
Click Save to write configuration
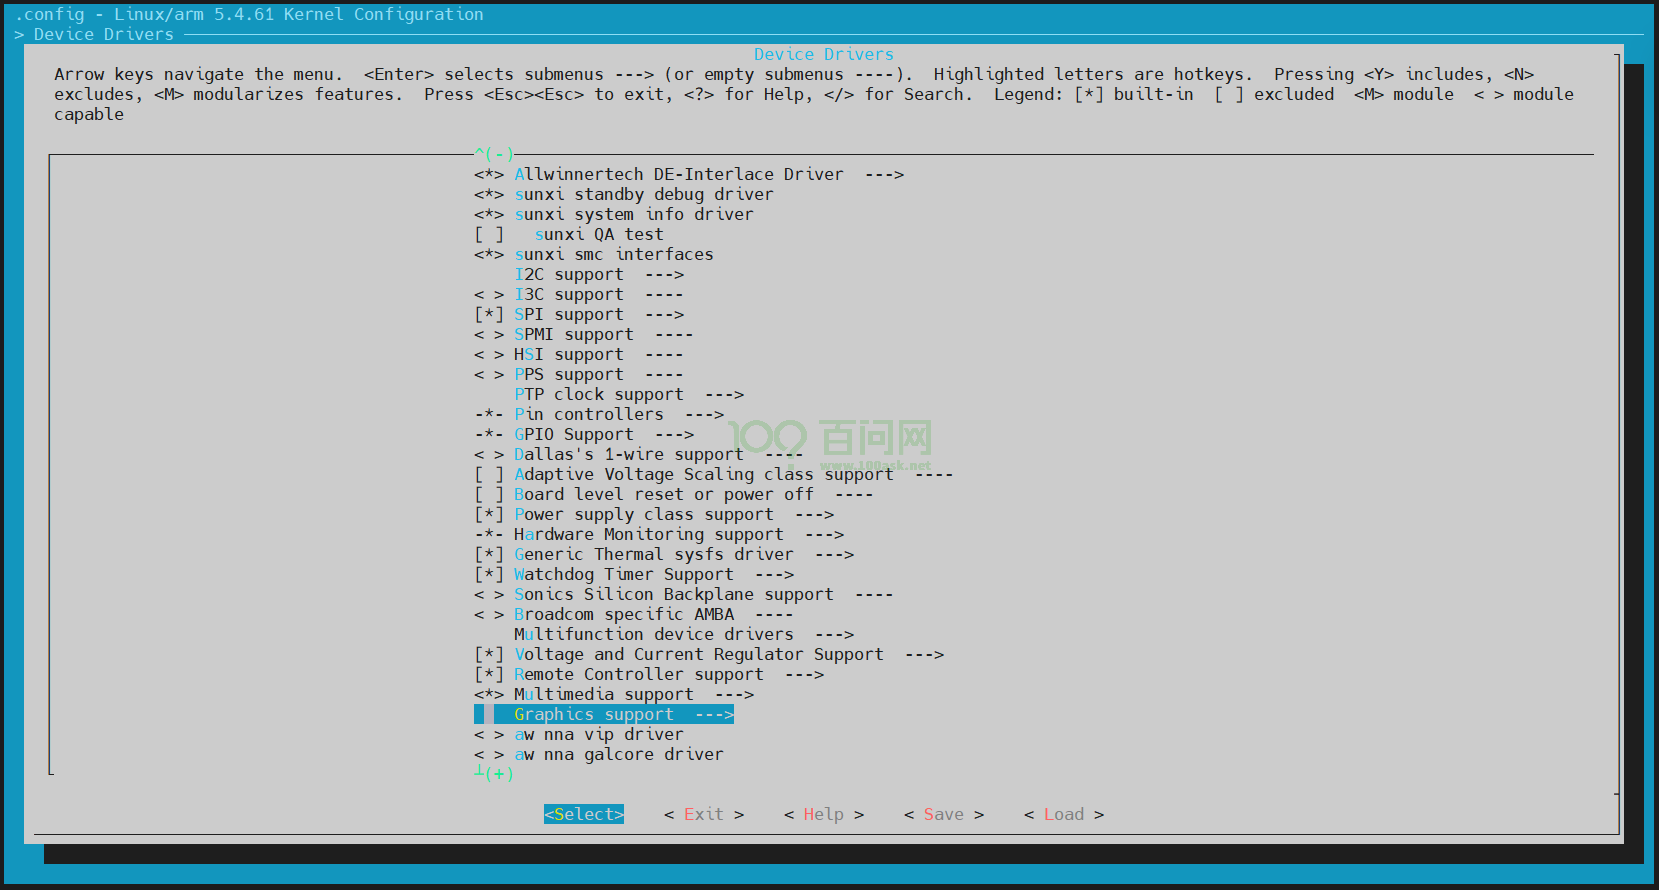pos(943,815)
